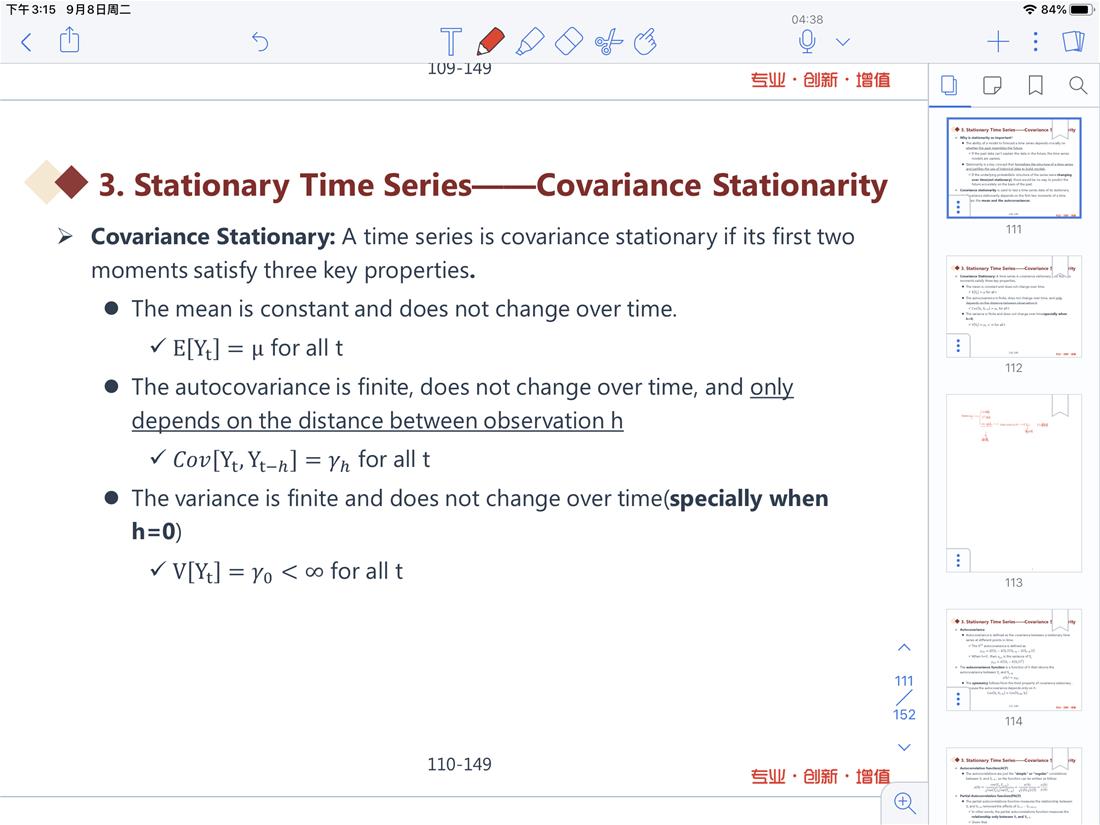The width and height of the screenshot is (1100, 825).
Task: Go back to the note library
Action: point(27,42)
